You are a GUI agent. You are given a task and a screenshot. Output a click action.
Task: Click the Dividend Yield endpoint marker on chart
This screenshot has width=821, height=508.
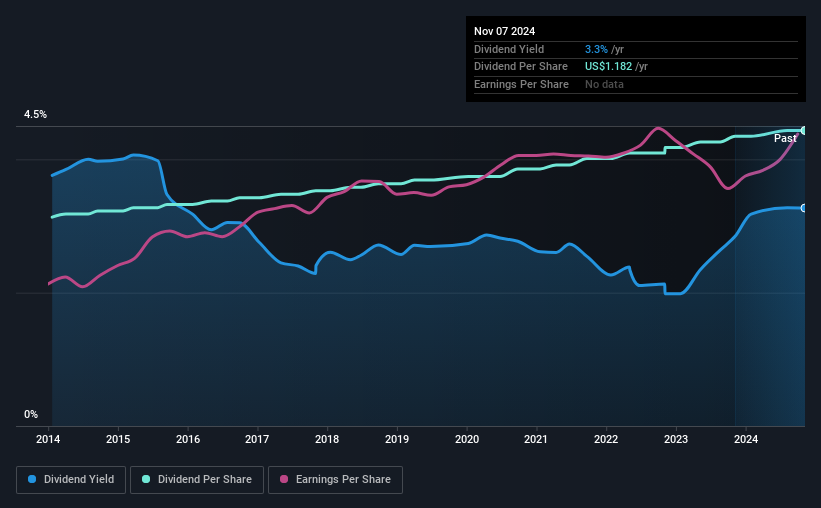[x=804, y=208]
